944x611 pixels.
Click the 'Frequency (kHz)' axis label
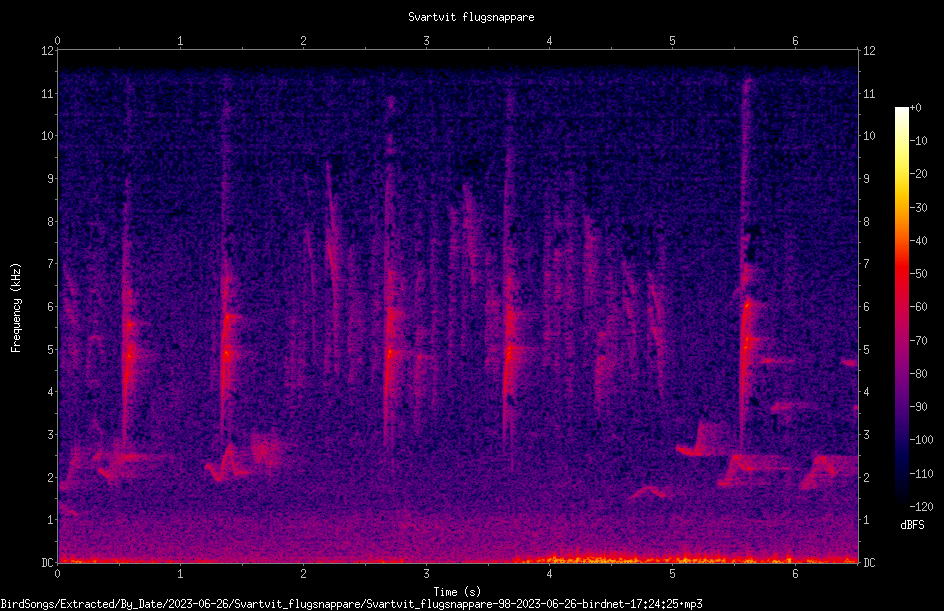tap(16, 308)
